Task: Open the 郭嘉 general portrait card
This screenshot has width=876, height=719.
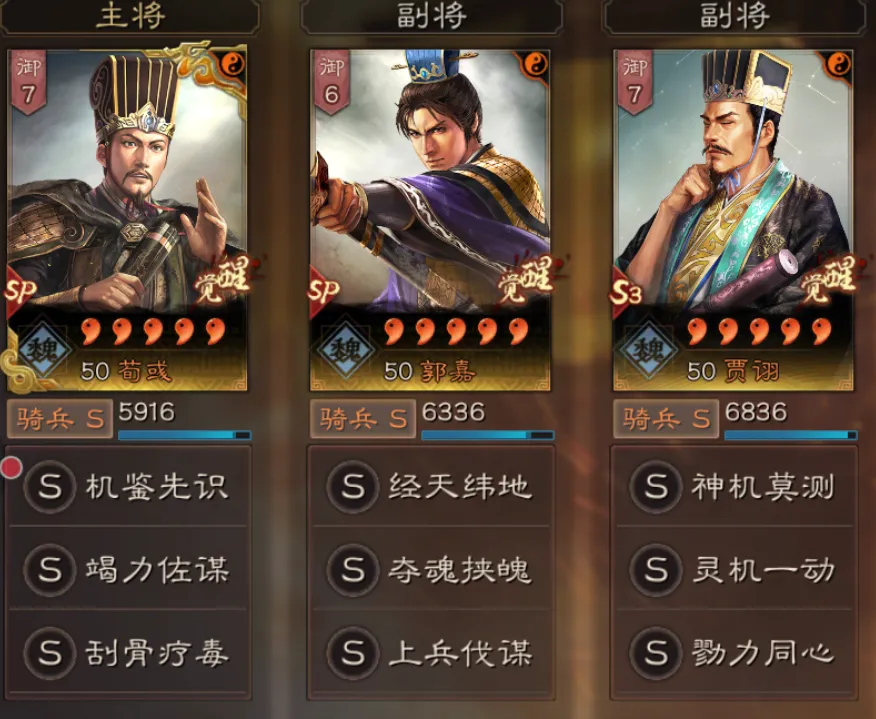Action: pos(430,220)
